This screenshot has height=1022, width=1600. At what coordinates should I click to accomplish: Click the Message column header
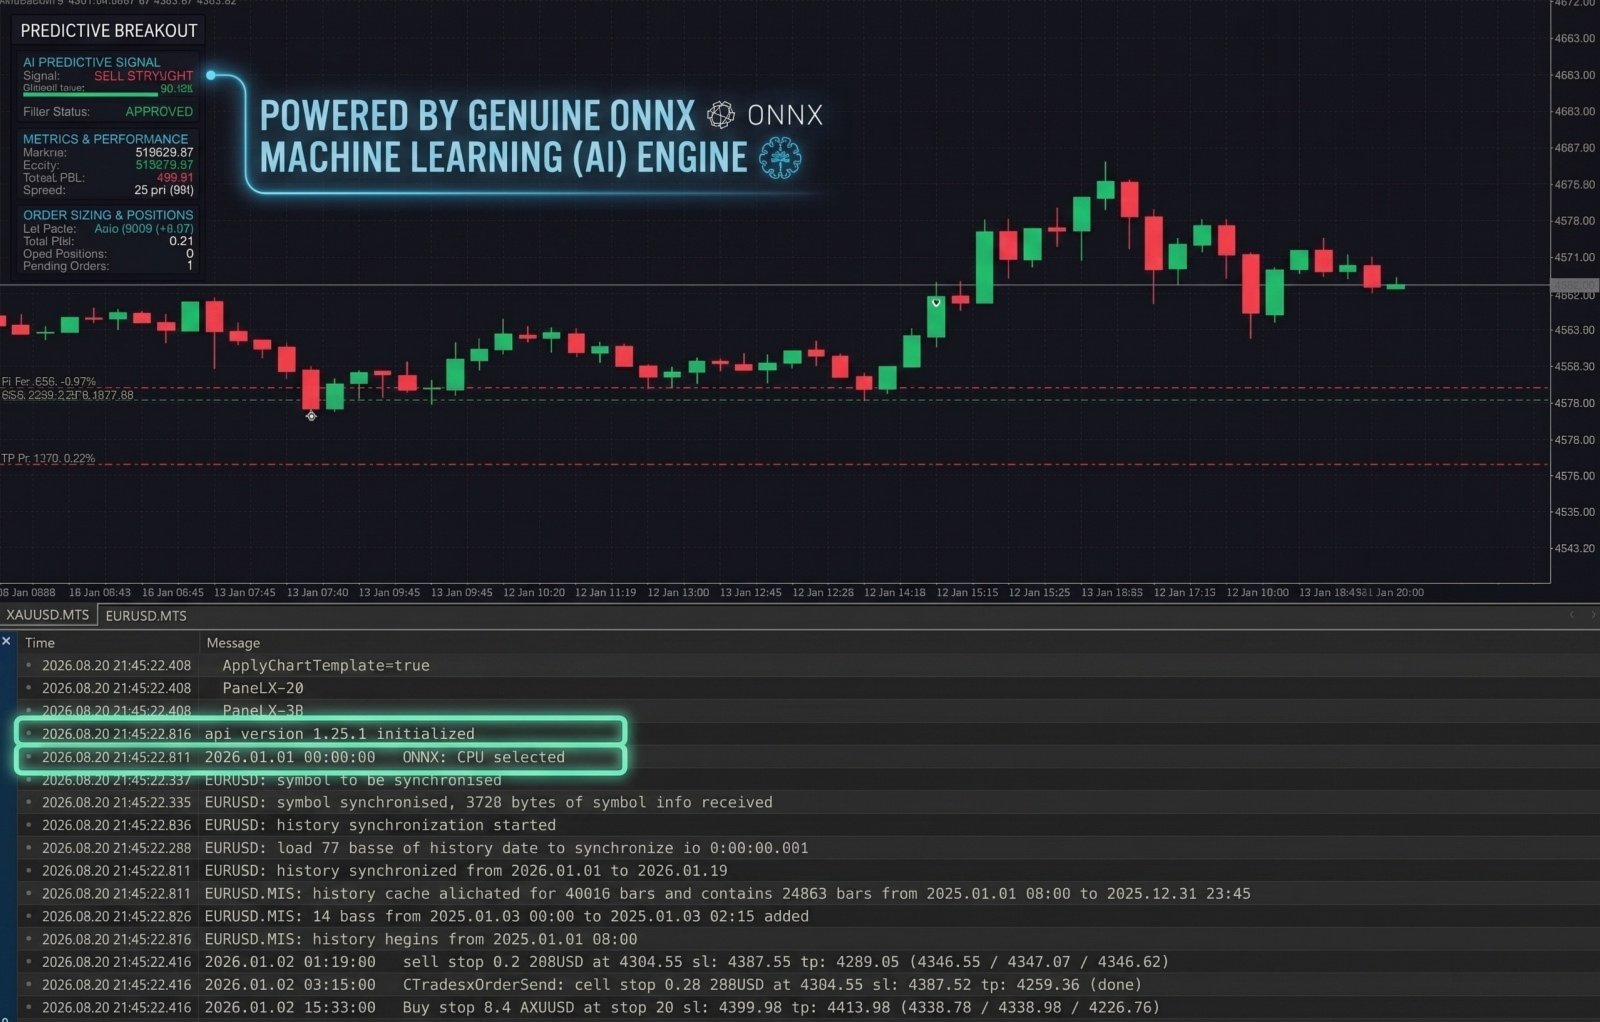coord(233,643)
